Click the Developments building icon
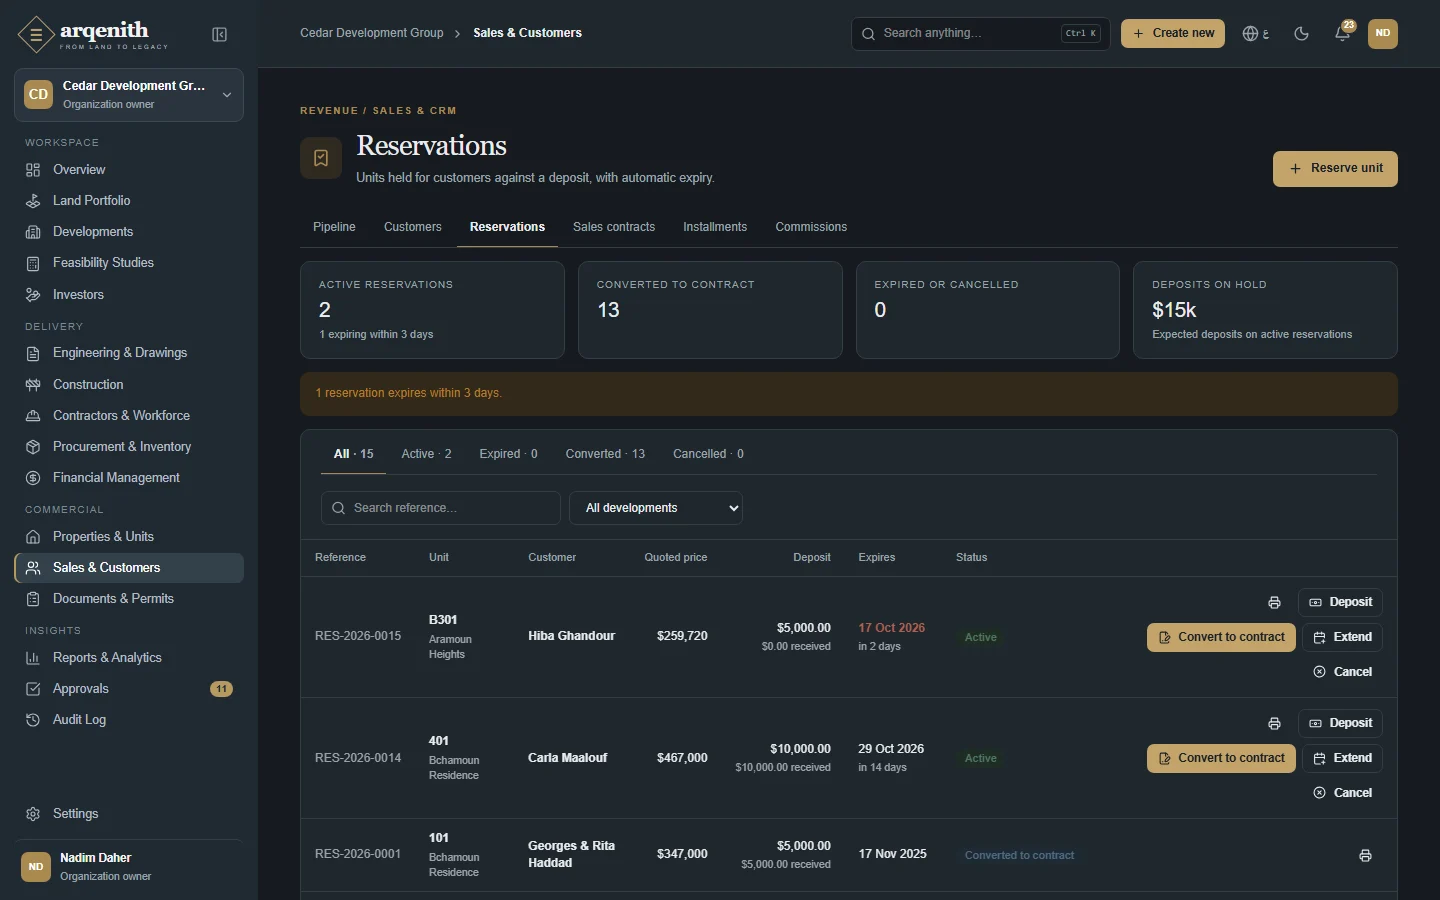Image resolution: width=1440 pixels, height=900 pixels. (x=33, y=232)
